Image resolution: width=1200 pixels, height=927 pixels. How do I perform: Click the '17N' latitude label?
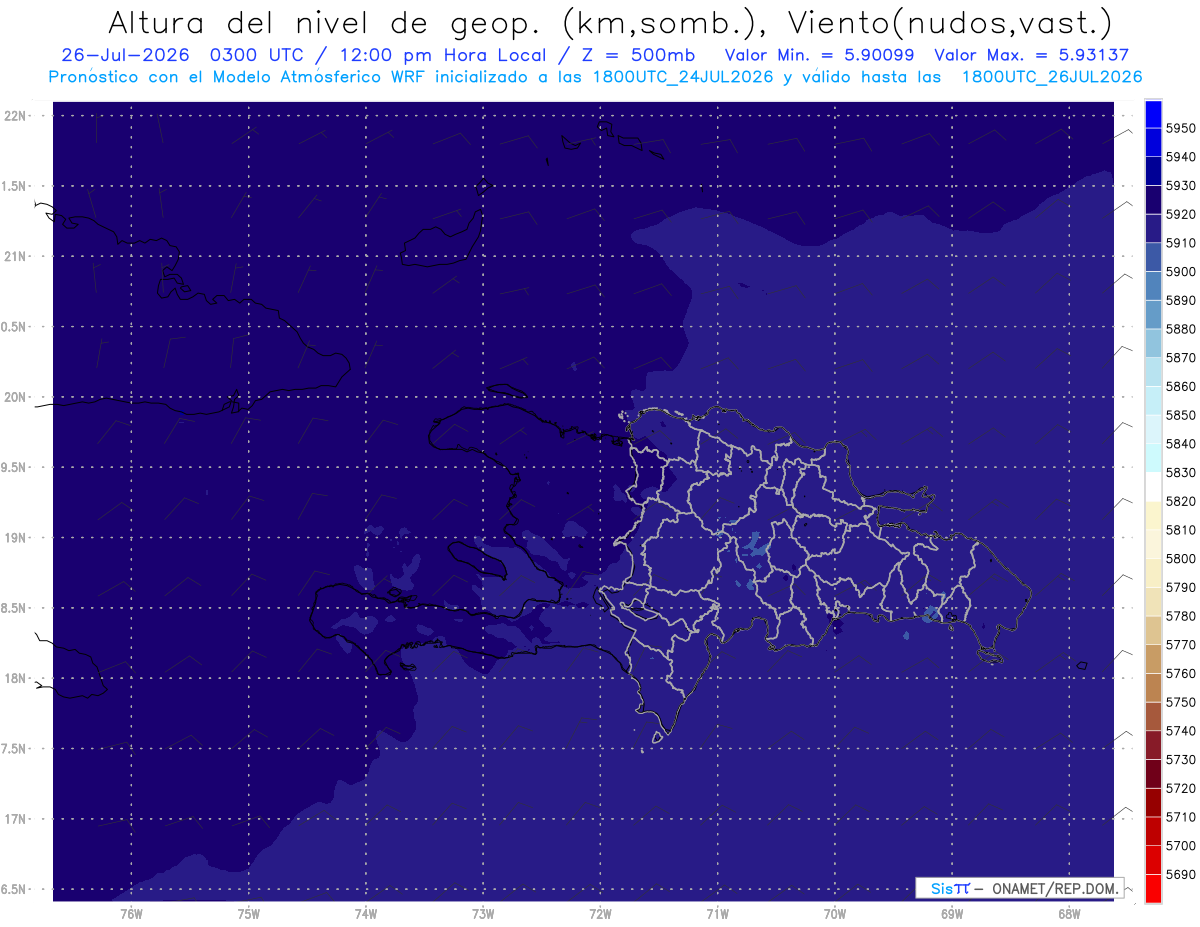coord(16,819)
